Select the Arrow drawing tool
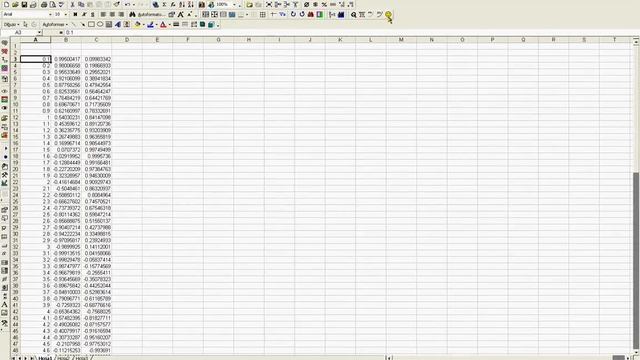This screenshot has width=640, height=360. [x=82, y=24]
